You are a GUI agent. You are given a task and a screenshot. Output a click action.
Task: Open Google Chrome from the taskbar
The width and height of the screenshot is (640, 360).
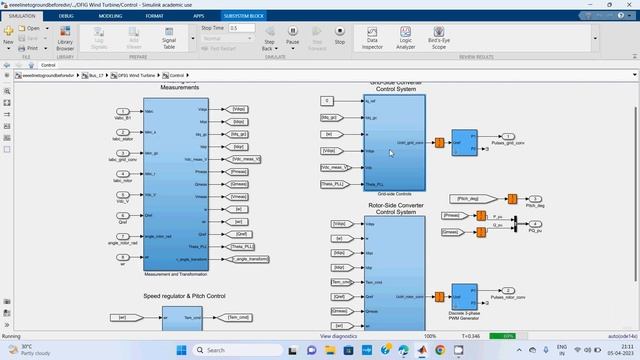[x=440, y=350]
